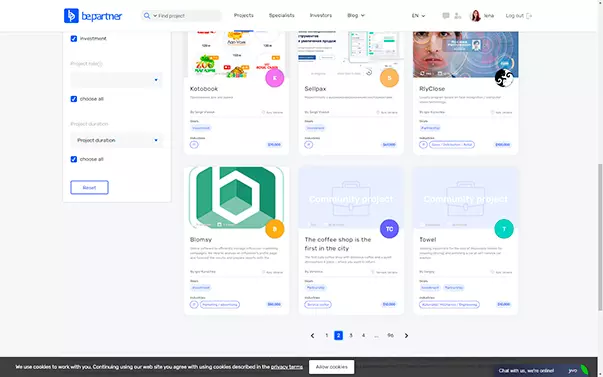Open the Project role dropdown
This screenshot has width=603, height=377.
pyautogui.click(x=117, y=80)
